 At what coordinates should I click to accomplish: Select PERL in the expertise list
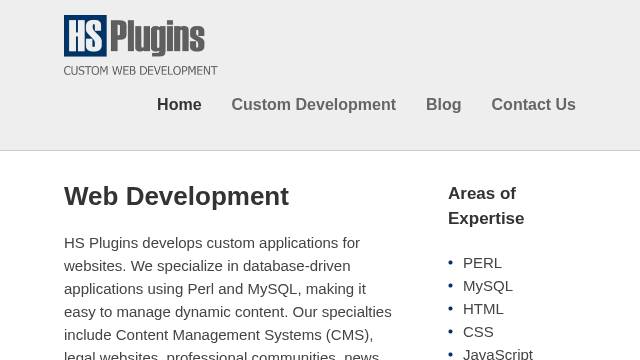tap(482, 263)
